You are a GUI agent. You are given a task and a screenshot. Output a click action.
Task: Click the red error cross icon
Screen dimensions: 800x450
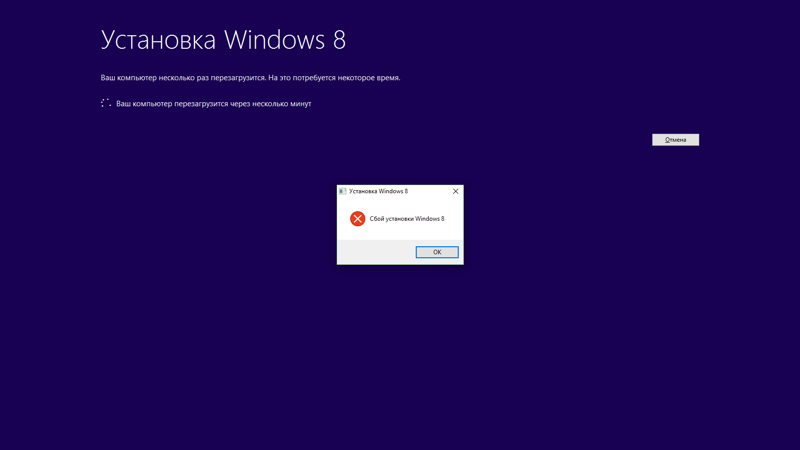[357, 219]
